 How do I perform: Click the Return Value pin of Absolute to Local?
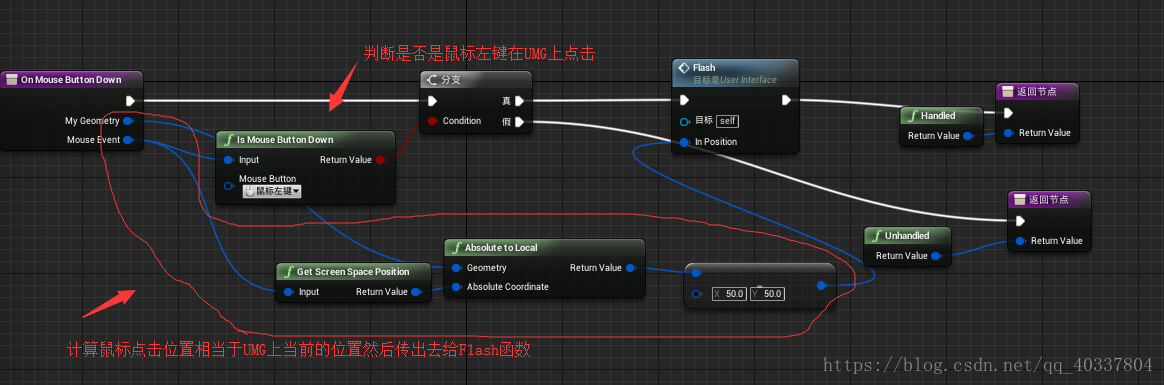pos(630,268)
